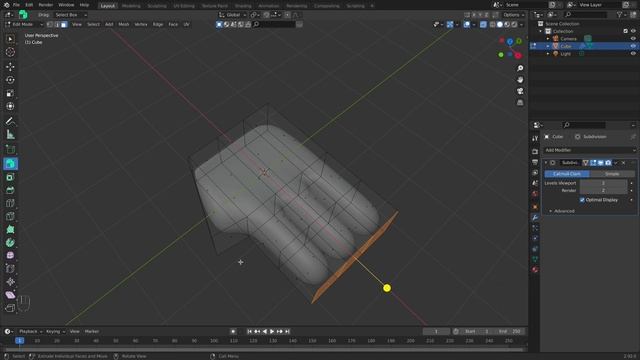This screenshot has height=360, width=640.
Task: Open the Add Modifier dropdown
Action: click(590, 150)
